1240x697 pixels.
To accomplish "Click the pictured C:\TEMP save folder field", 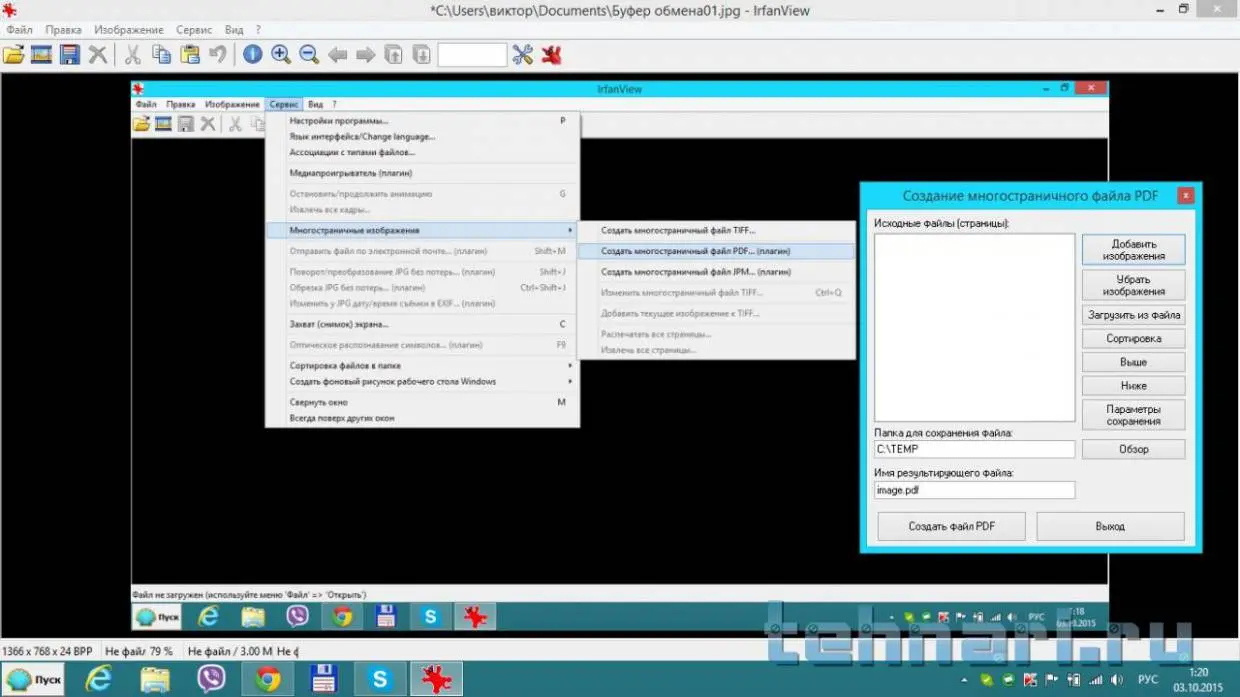I will [x=974, y=449].
